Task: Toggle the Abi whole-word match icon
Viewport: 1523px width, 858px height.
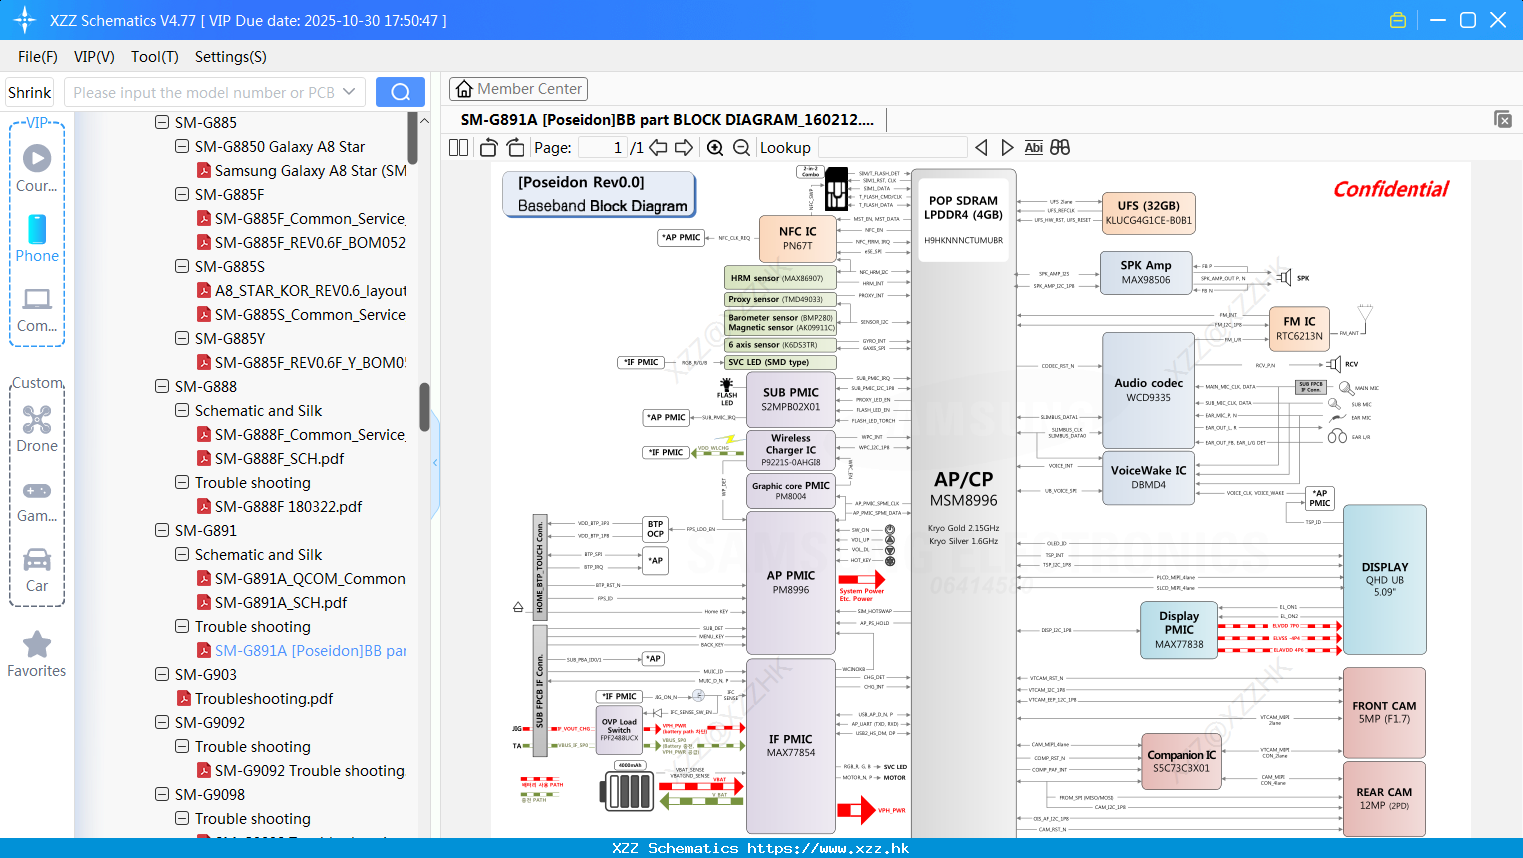Action: 1034,147
